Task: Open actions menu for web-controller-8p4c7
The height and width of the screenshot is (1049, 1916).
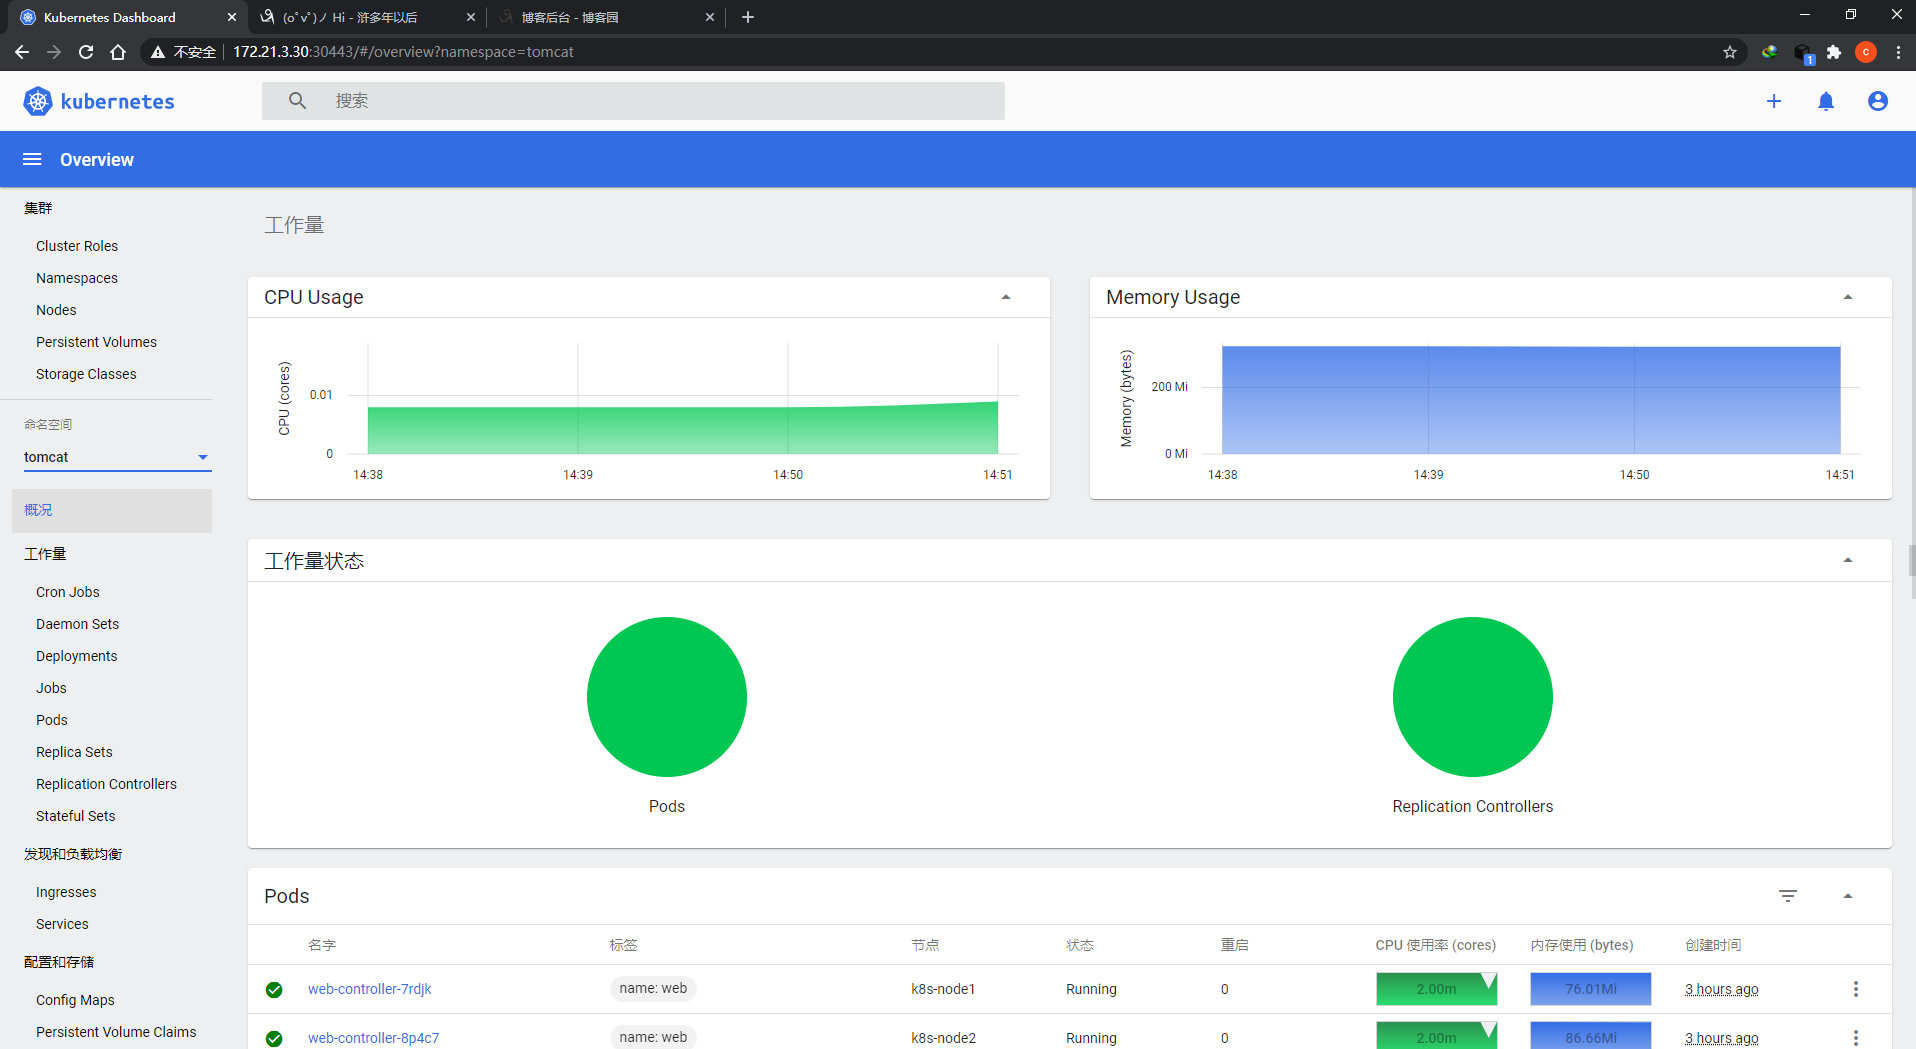Action: pyautogui.click(x=1856, y=1038)
